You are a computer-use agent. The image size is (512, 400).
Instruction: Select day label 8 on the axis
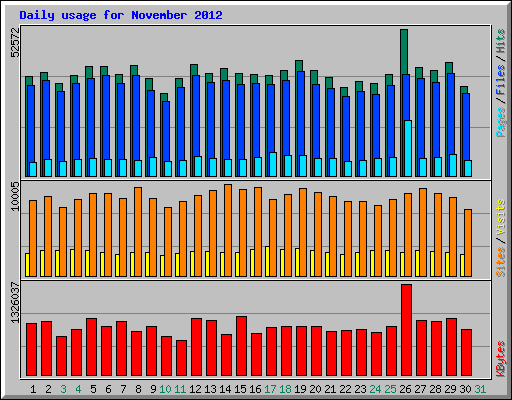138,389
